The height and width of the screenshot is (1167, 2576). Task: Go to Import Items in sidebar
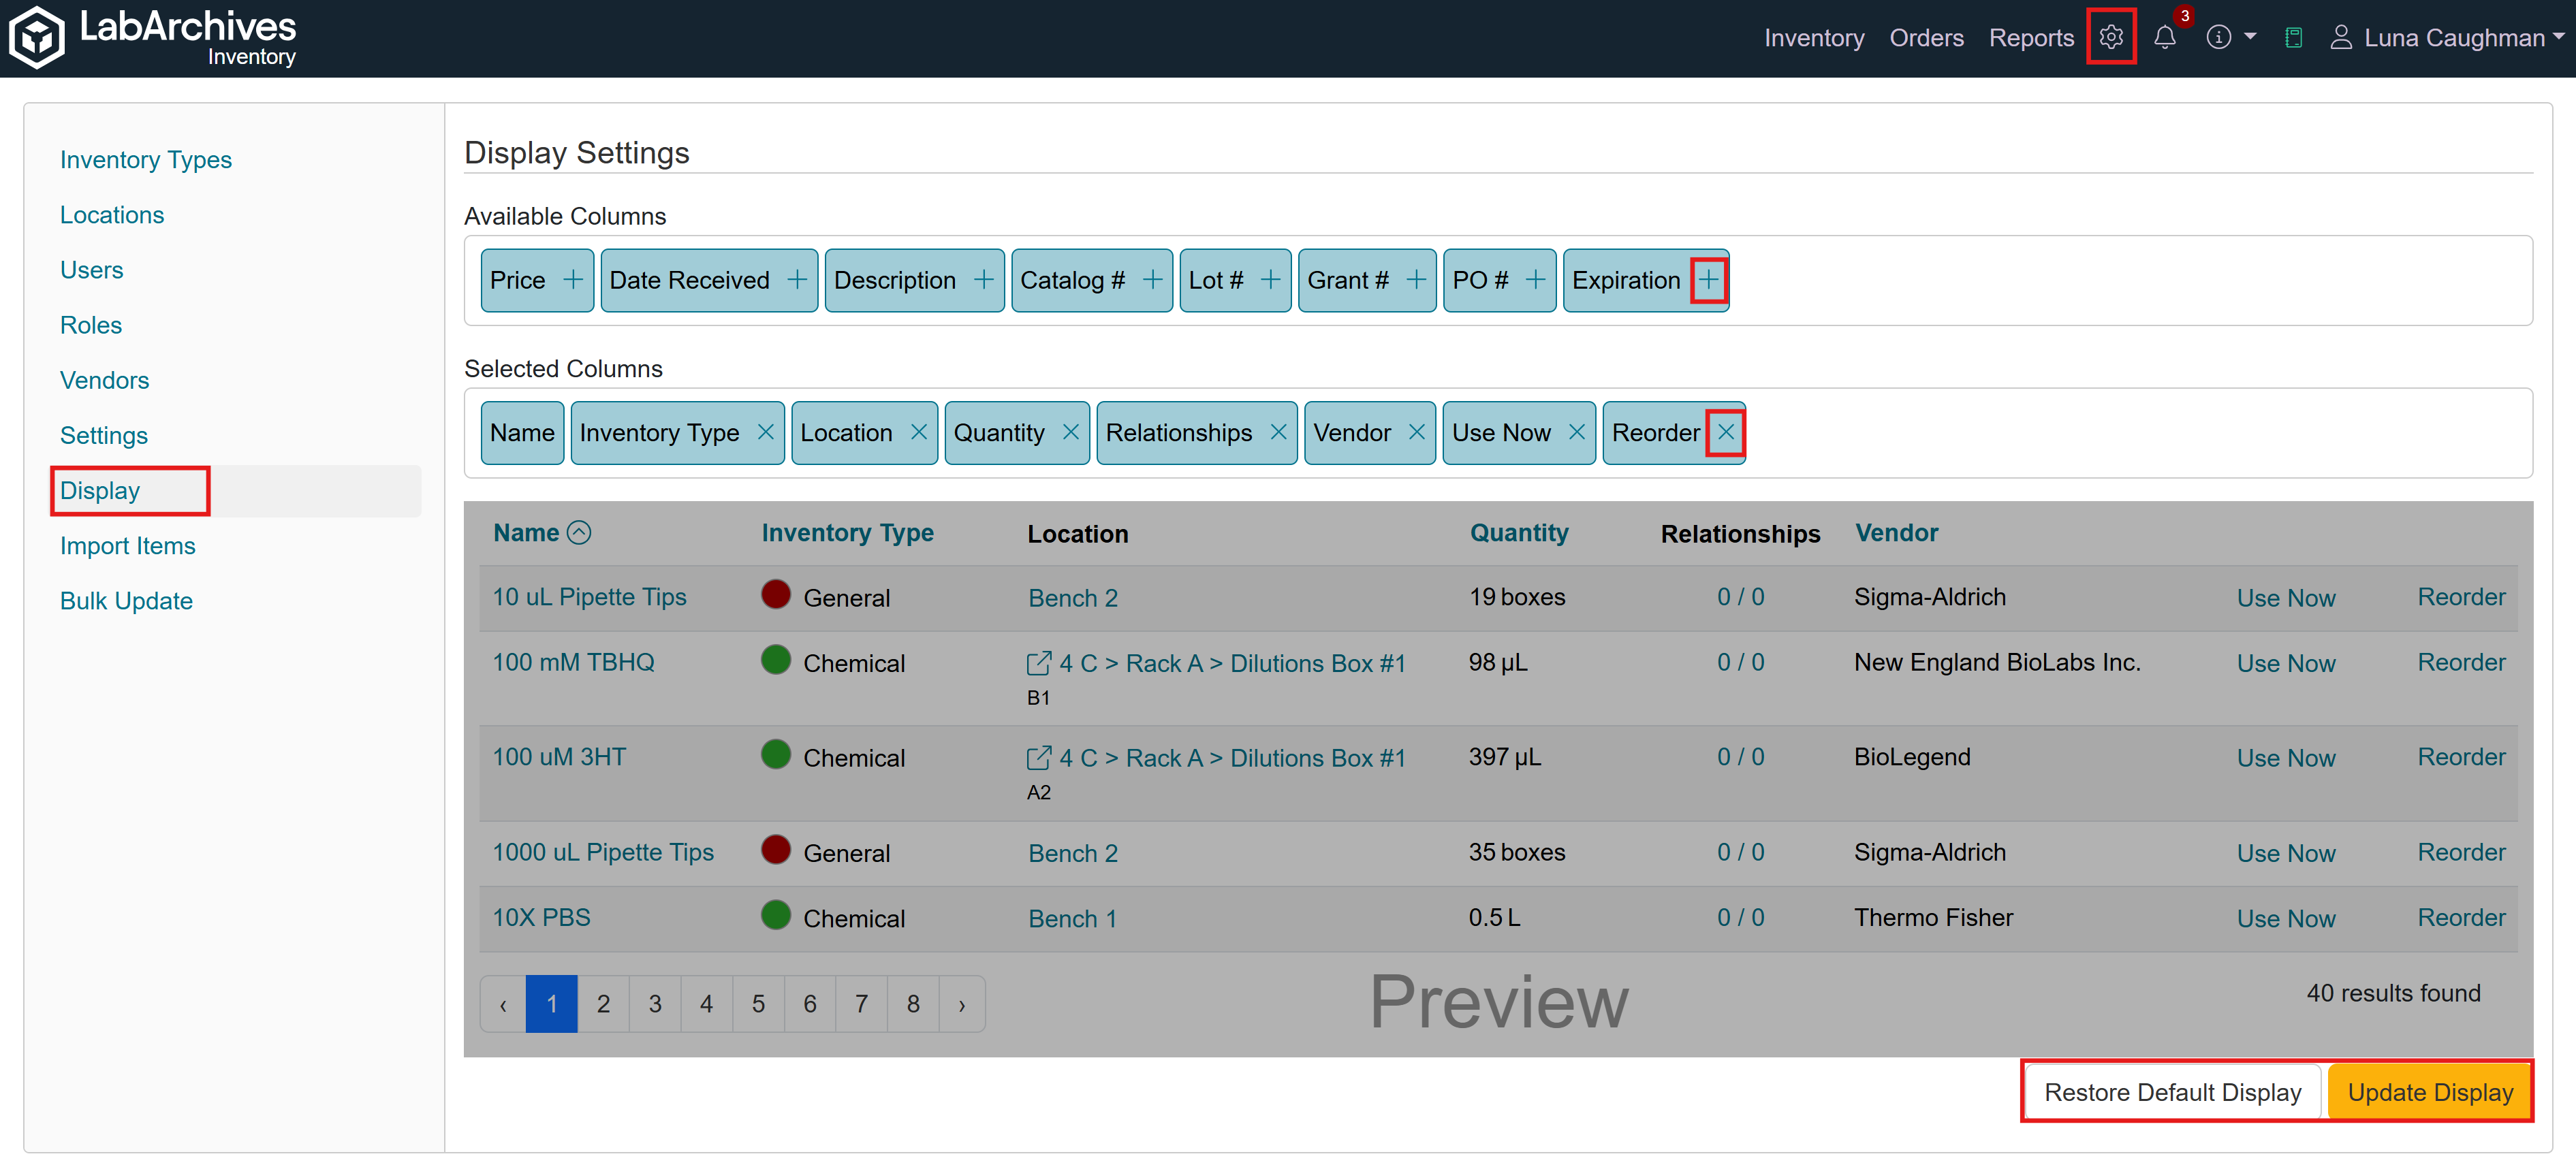pyautogui.click(x=128, y=546)
